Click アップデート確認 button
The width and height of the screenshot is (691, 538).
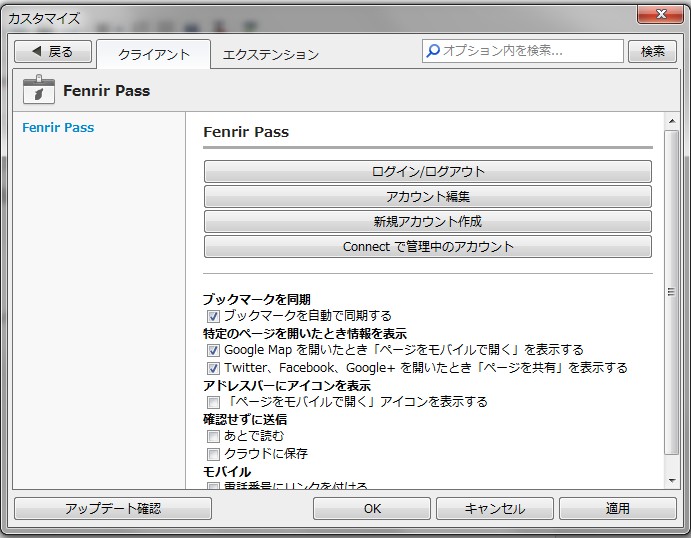[113, 508]
